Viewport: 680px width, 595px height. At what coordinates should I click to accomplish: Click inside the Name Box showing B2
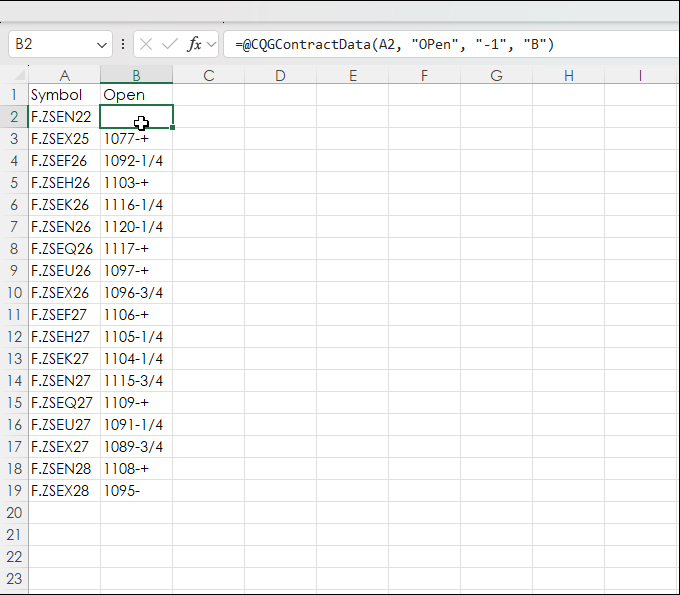(50, 44)
